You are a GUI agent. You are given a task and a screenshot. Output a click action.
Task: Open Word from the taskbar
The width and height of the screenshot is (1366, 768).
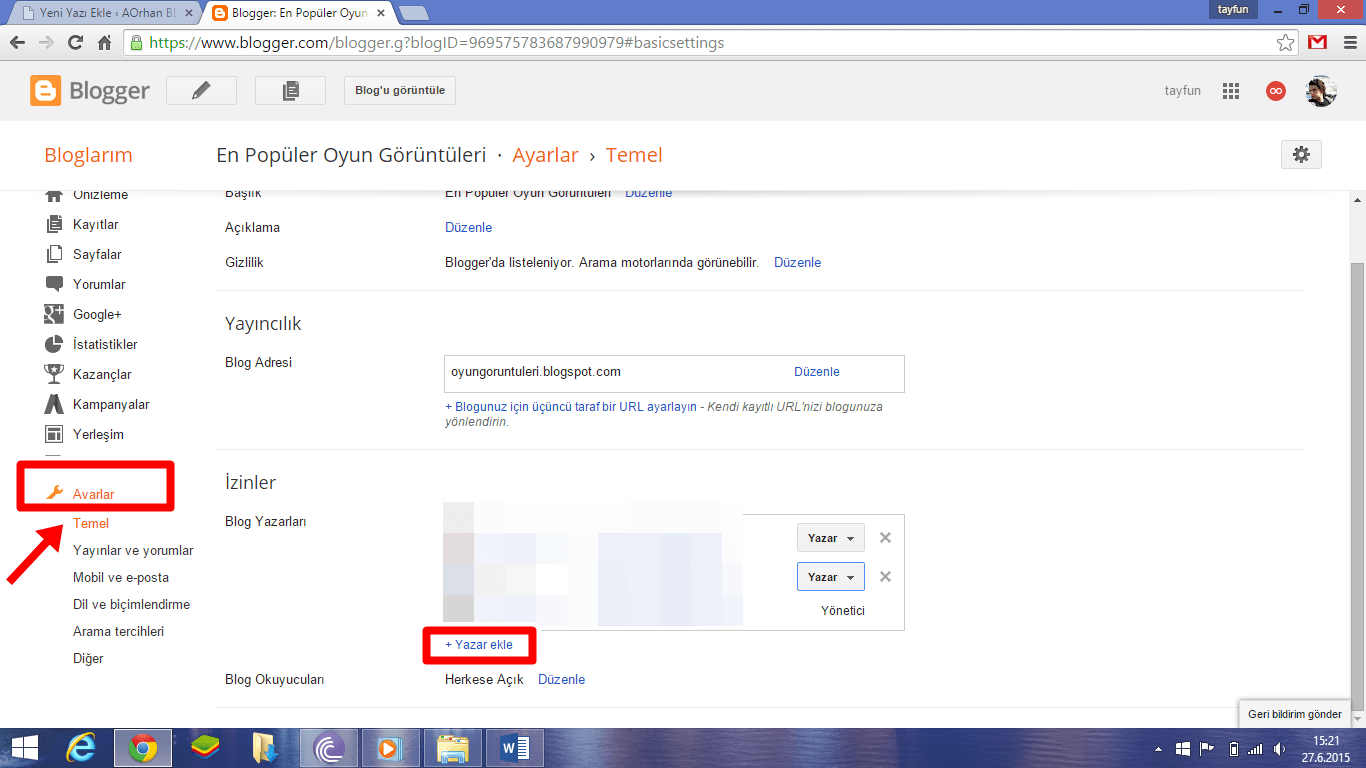[515, 748]
